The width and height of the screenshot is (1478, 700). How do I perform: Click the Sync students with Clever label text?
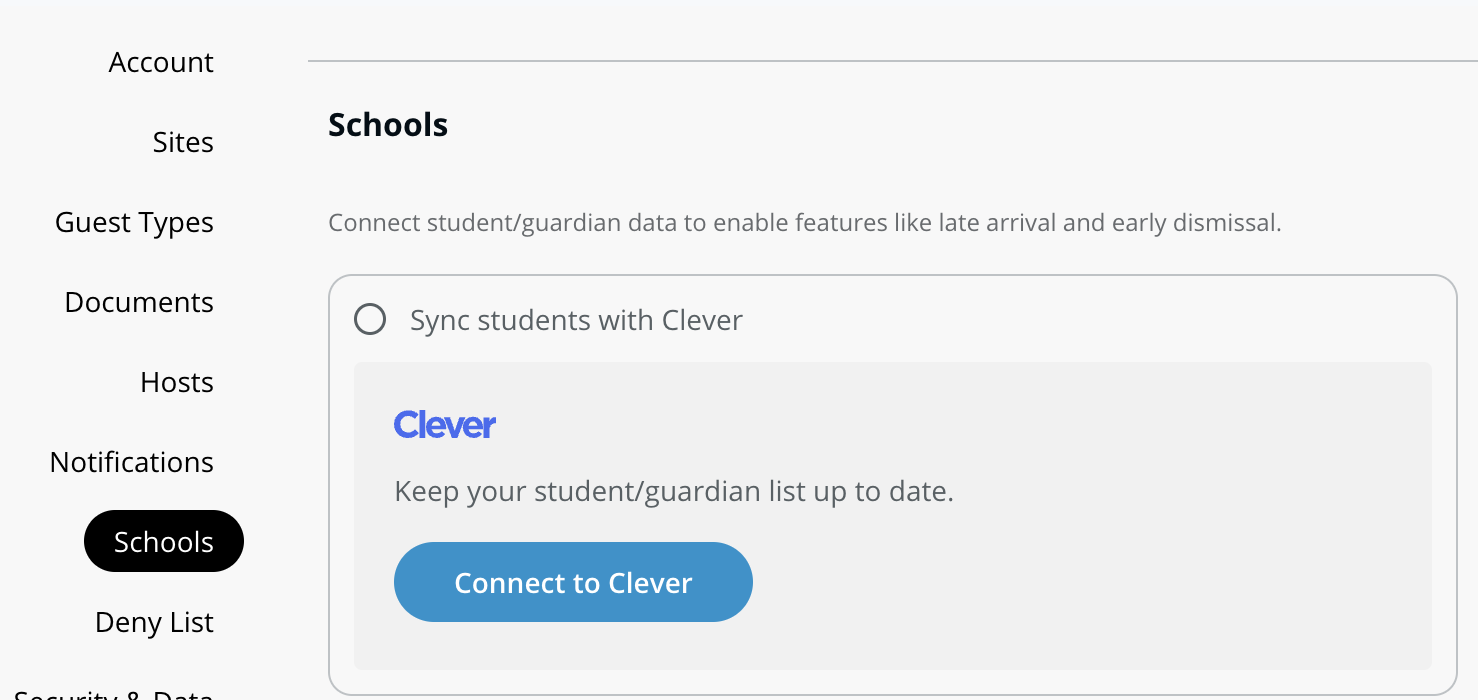click(x=576, y=320)
